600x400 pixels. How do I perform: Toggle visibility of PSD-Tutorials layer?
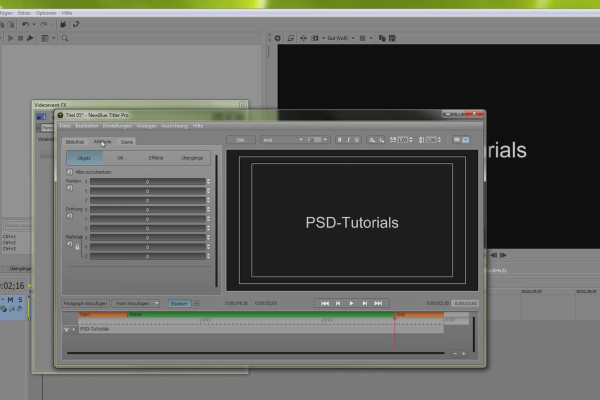click(x=67, y=329)
